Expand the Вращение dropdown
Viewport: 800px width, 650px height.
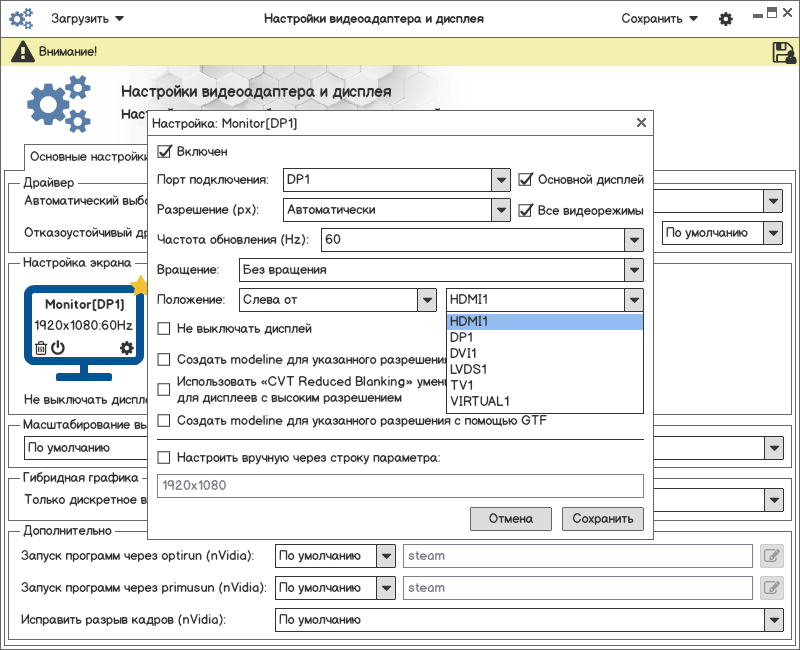(x=632, y=270)
